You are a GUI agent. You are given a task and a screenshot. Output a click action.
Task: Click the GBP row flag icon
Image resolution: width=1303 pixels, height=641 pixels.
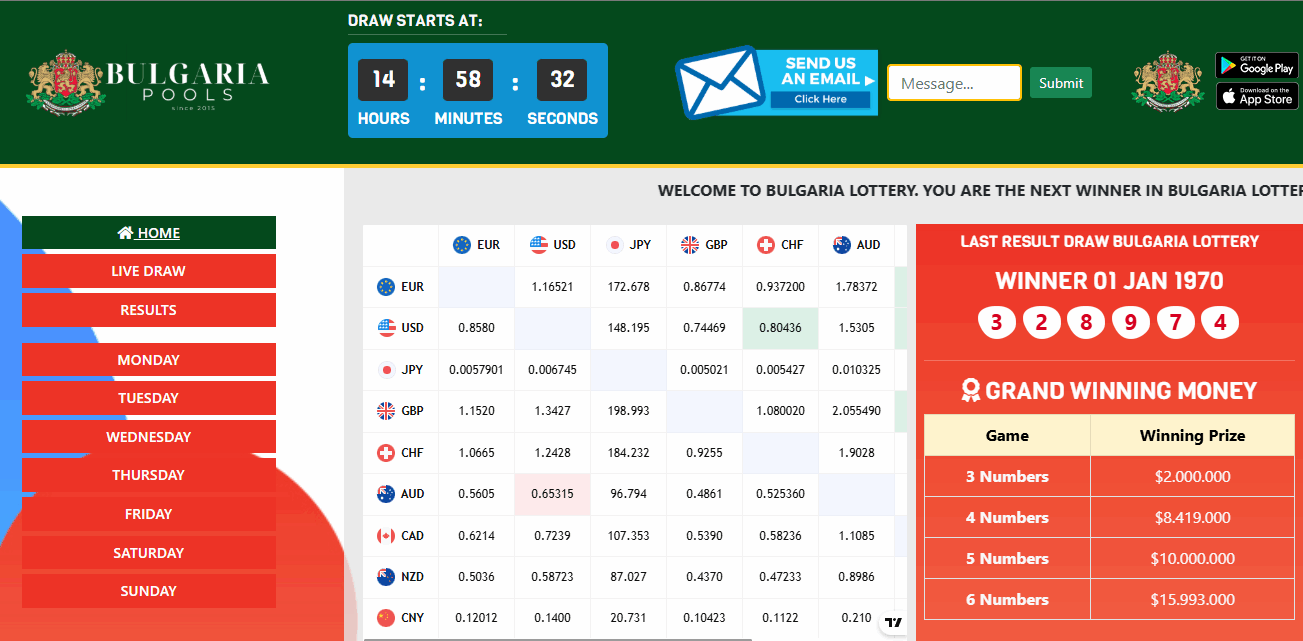[386, 411]
